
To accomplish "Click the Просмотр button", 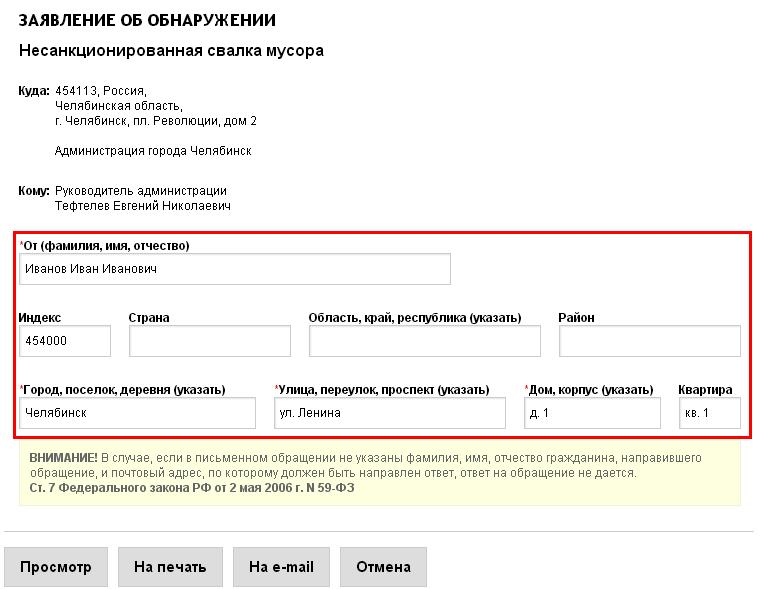I will point(56,567).
